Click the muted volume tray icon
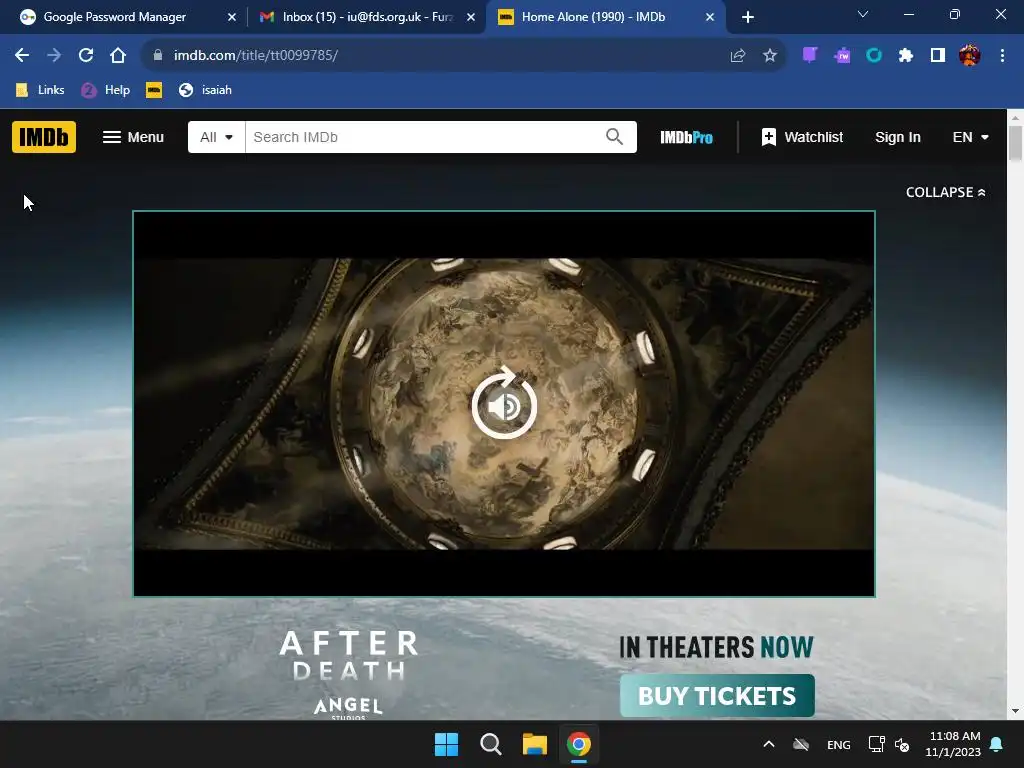 pos(902,744)
